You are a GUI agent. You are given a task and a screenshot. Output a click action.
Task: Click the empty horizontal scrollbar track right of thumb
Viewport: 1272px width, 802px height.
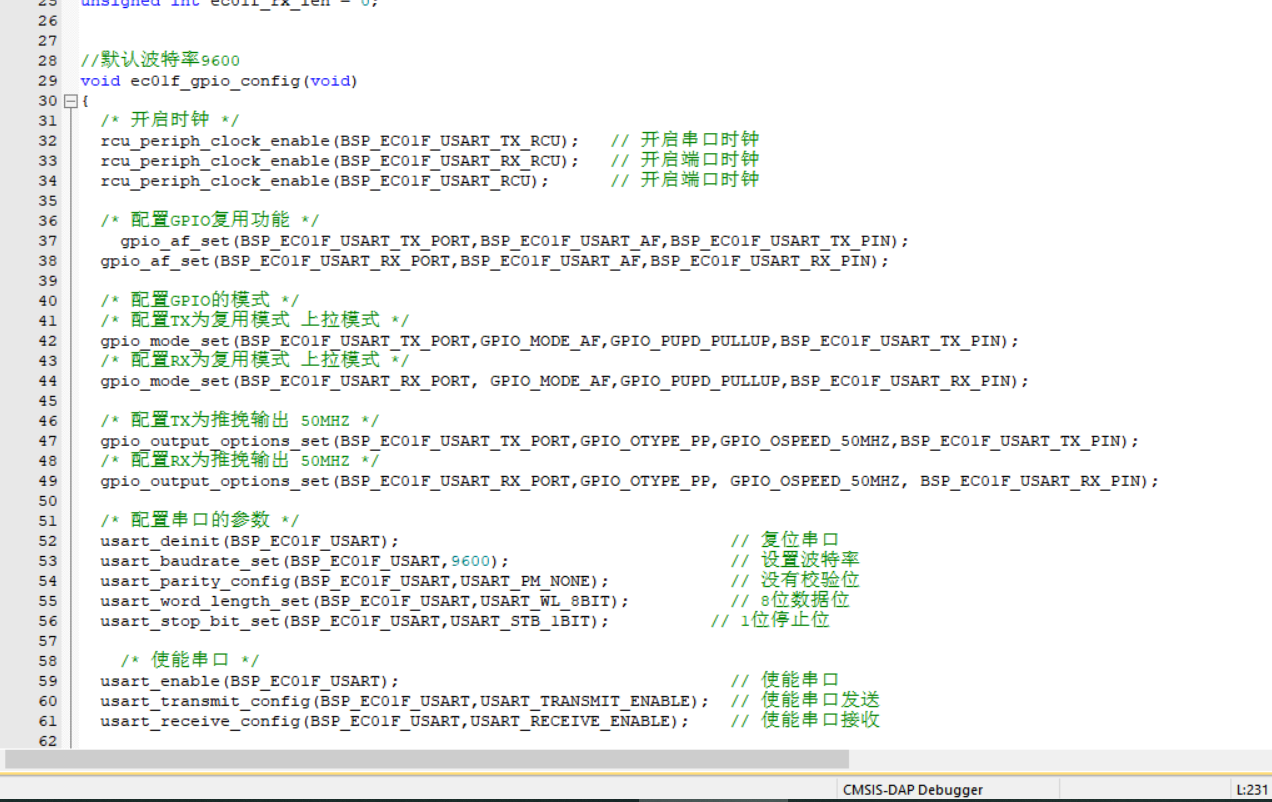pyautogui.click(x=1050, y=759)
